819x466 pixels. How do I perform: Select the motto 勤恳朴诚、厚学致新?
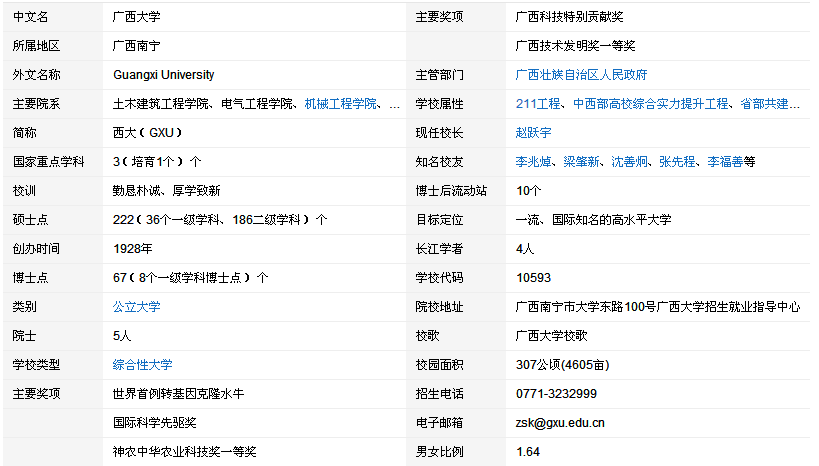167,191
